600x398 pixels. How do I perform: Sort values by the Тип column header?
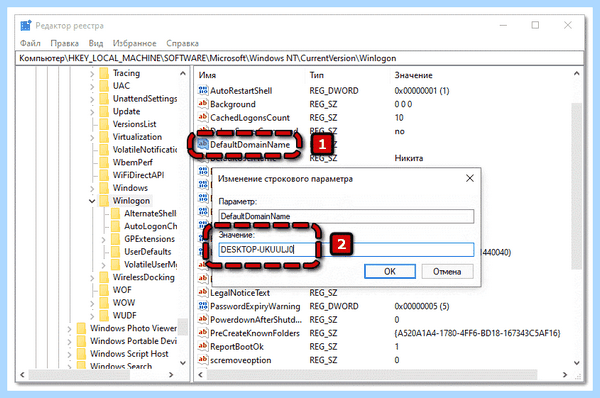pyautogui.click(x=316, y=75)
